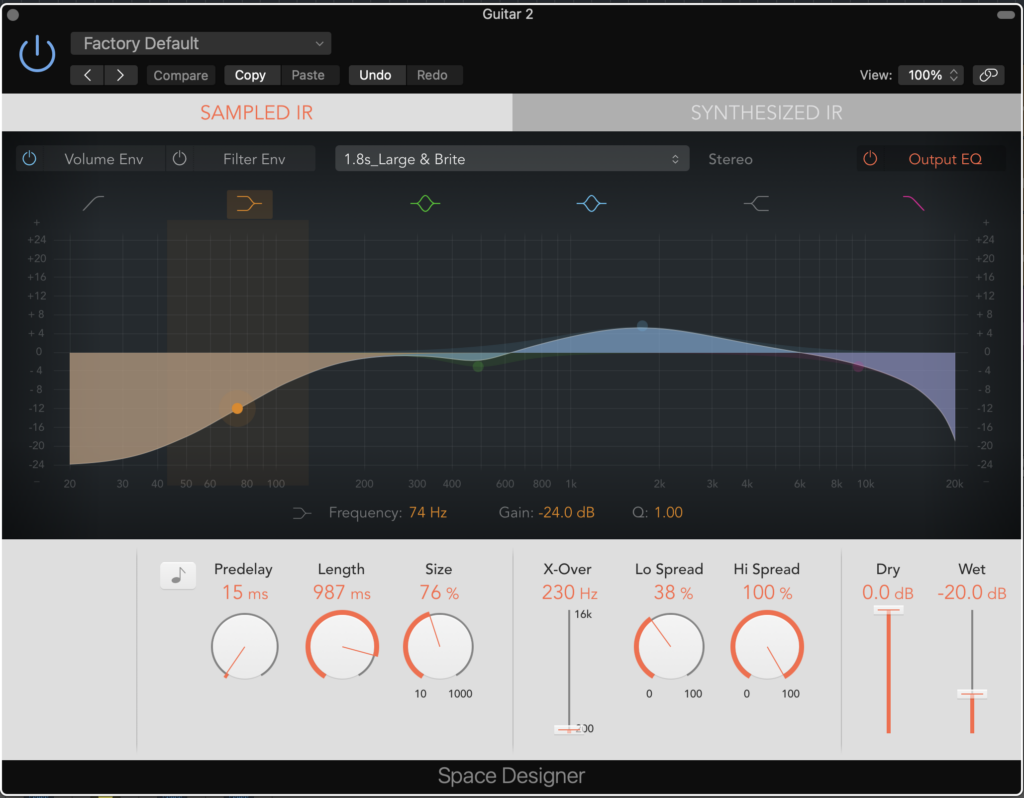
Task: Select the blue parametric band icon
Action: click(x=591, y=204)
